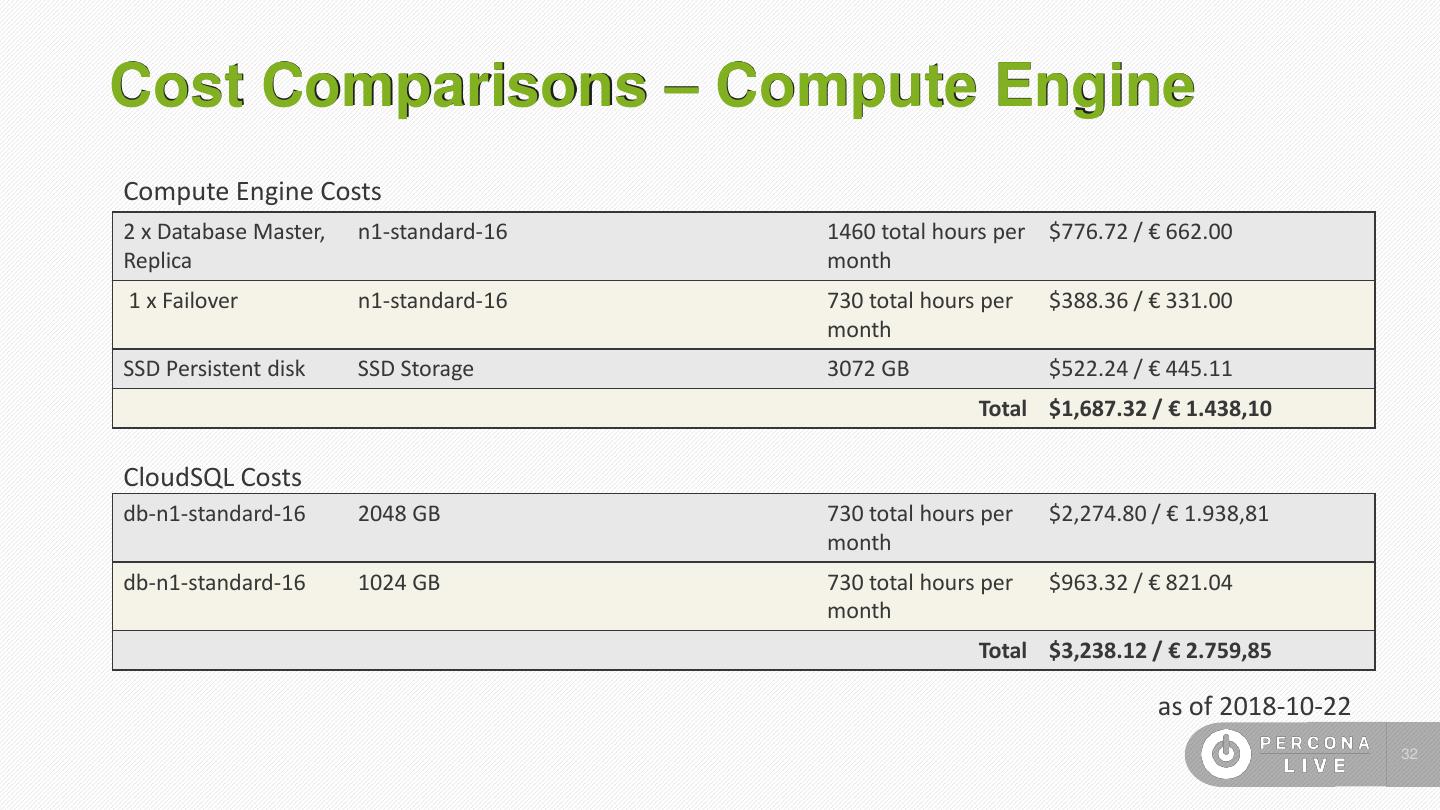Select the $522.24 / € 445.11 price
This screenshot has width=1440, height=810.
click(1140, 369)
